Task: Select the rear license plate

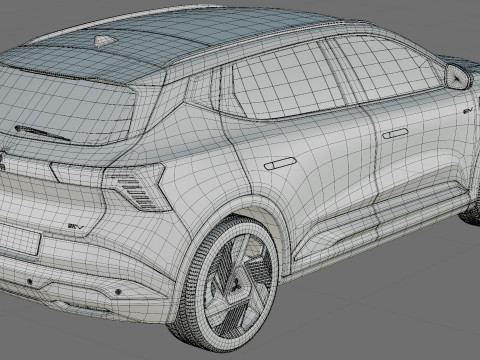Action: click(20, 239)
